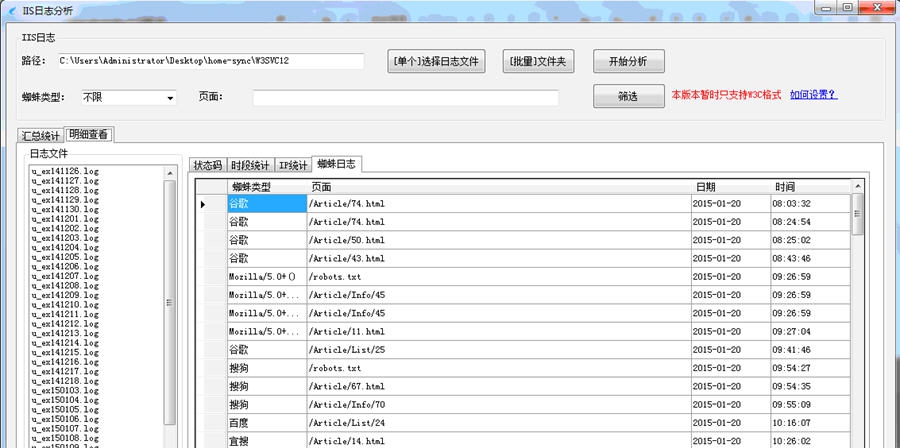
Task: Select log file u_ex141215.log
Action: tap(65, 352)
